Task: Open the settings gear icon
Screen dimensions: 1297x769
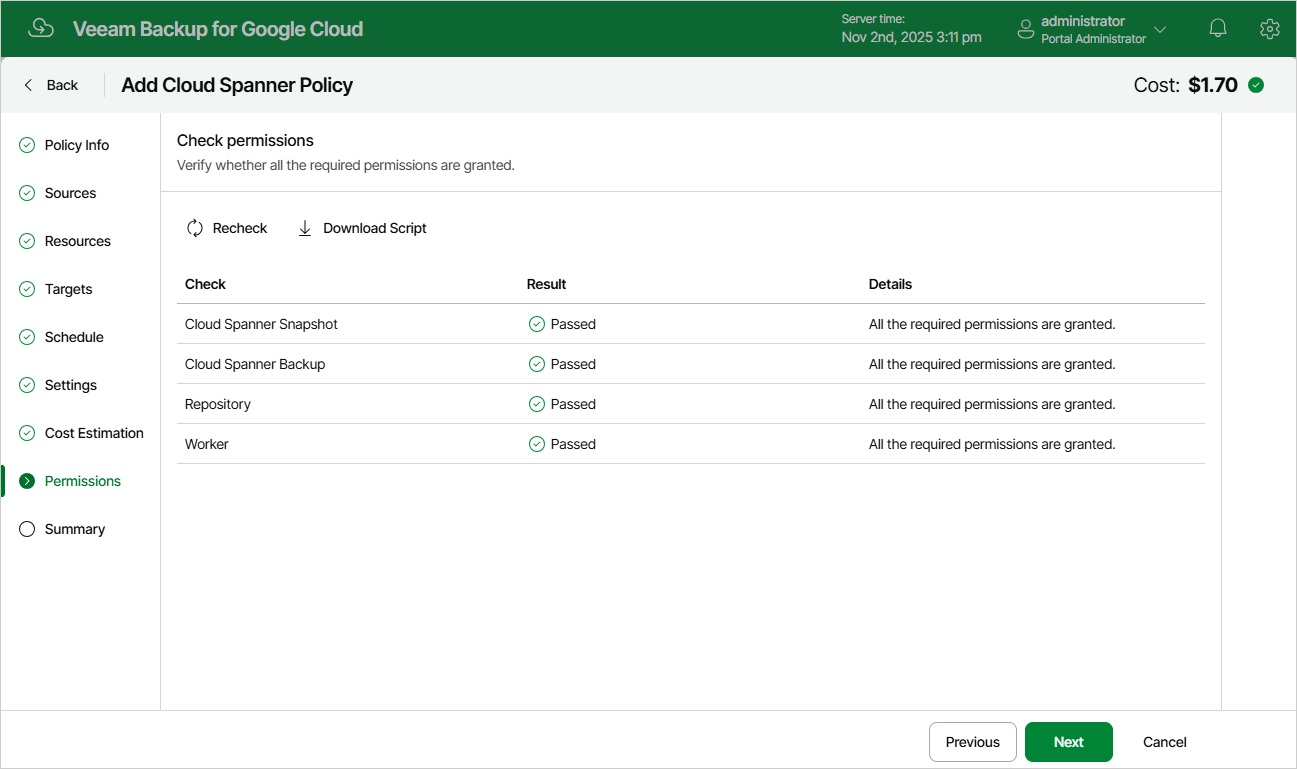Action: pyautogui.click(x=1270, y=29)
